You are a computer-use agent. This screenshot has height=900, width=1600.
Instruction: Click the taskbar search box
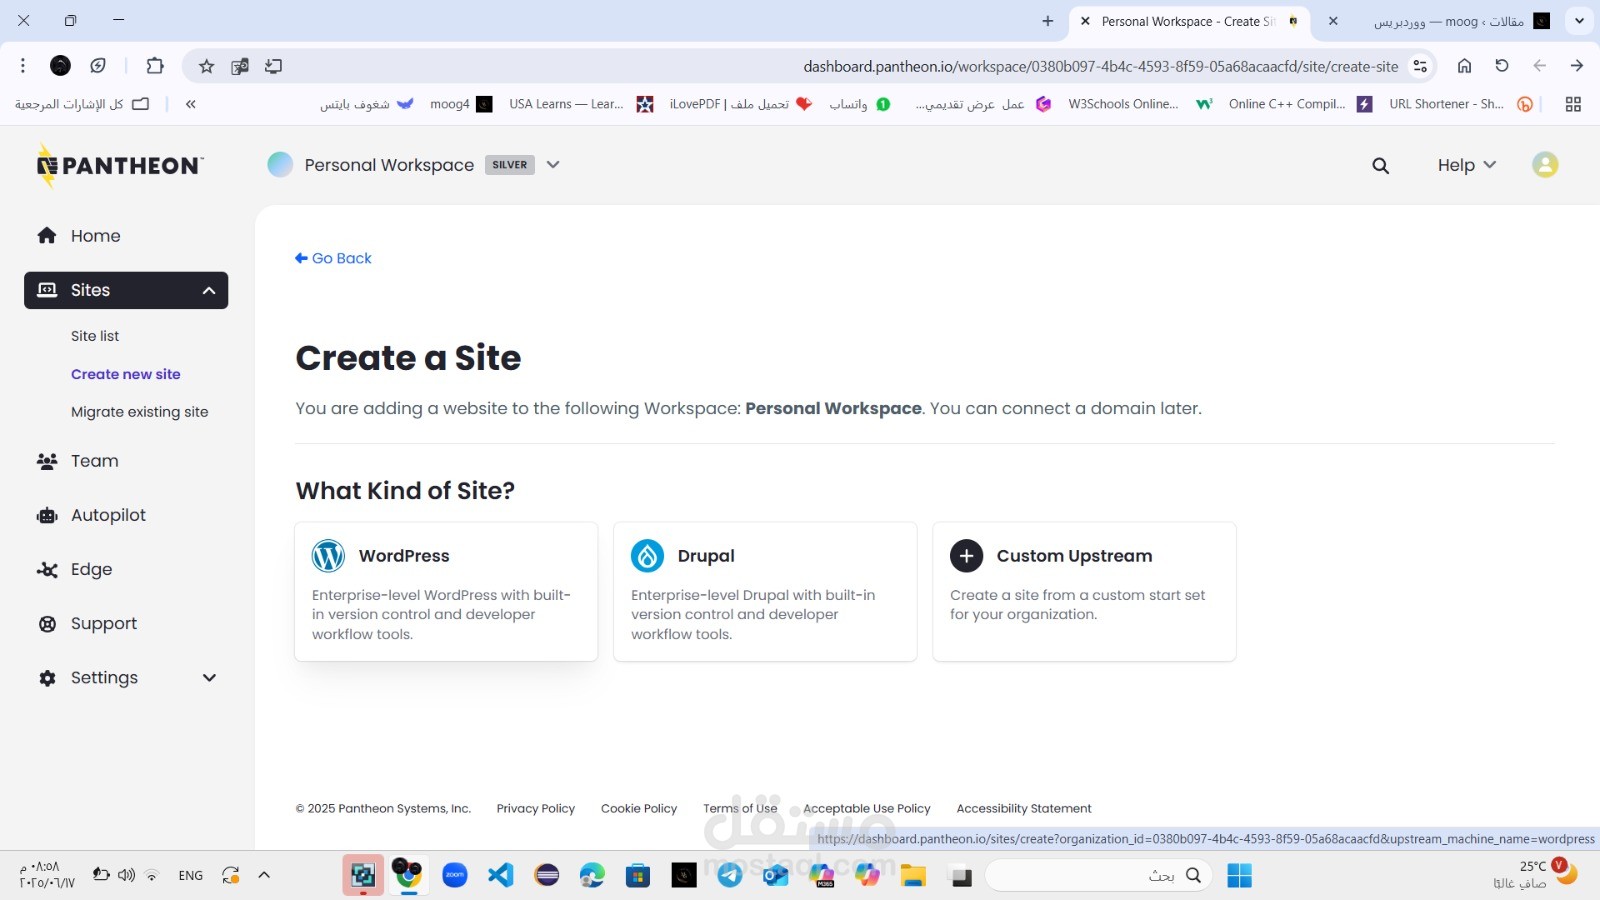click(x=1099, y=876)
